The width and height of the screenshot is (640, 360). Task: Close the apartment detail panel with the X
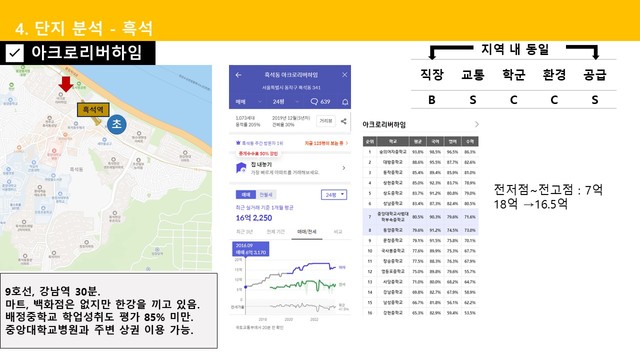tap(344, 75)
